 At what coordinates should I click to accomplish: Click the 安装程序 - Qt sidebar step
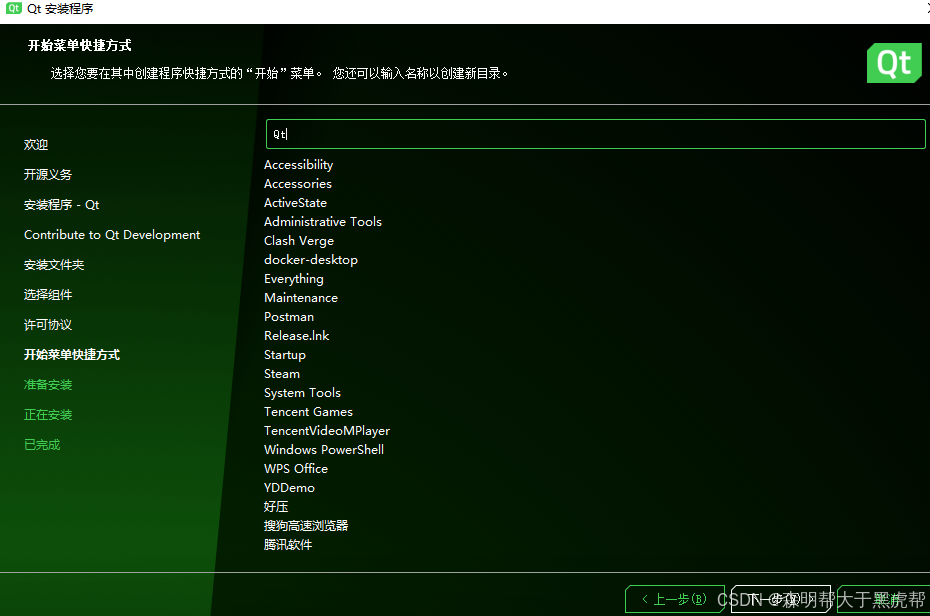(61, 205)
